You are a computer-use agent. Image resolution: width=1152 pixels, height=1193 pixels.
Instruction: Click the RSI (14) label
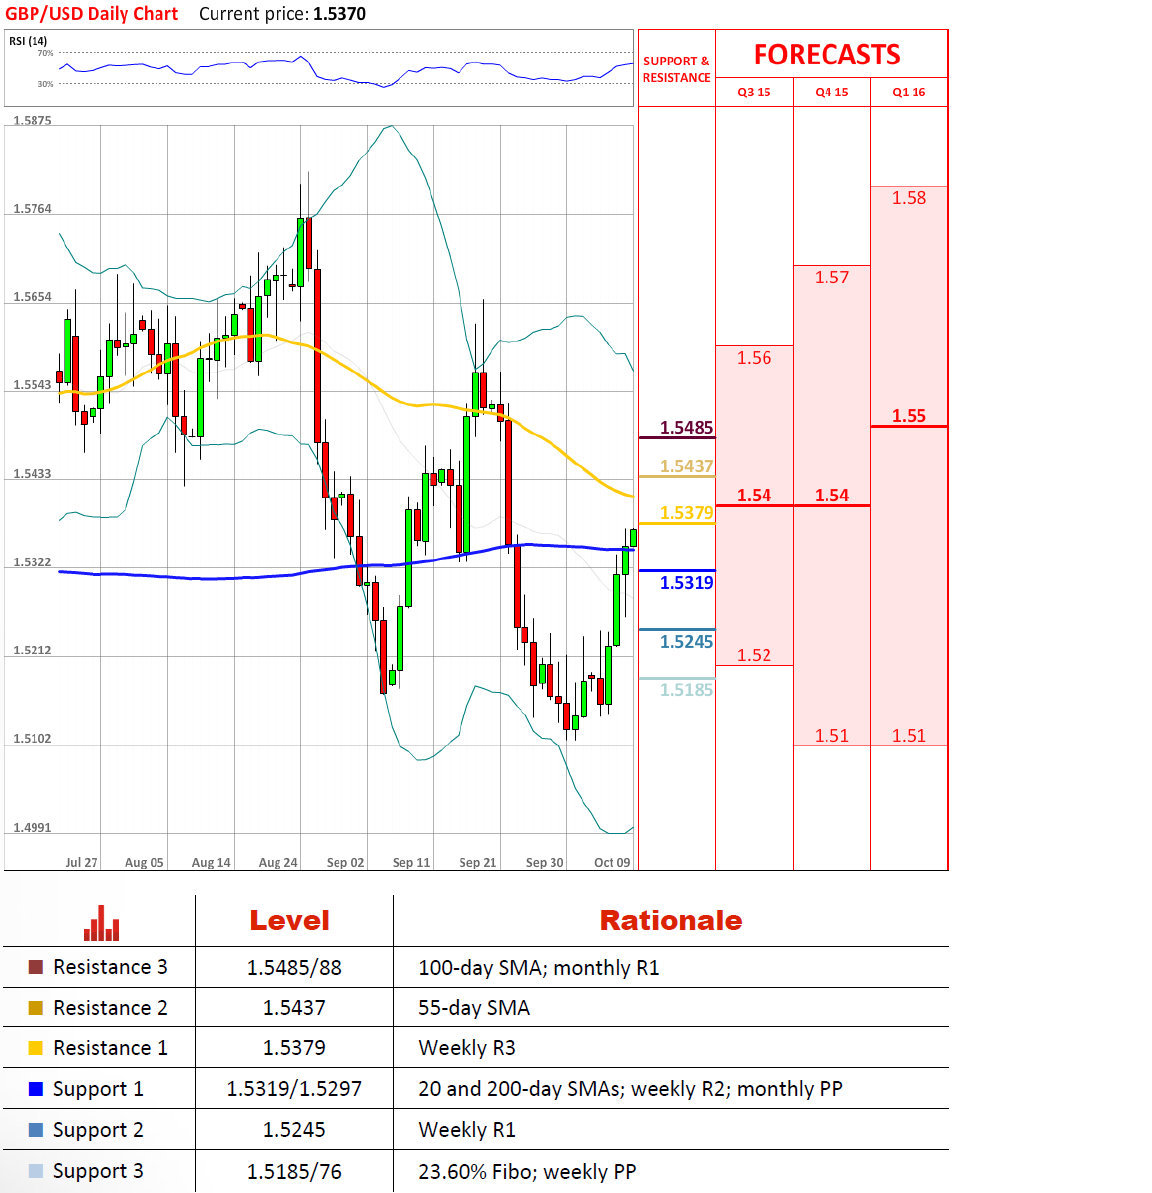pyautogui.click(x=28, y=41)
